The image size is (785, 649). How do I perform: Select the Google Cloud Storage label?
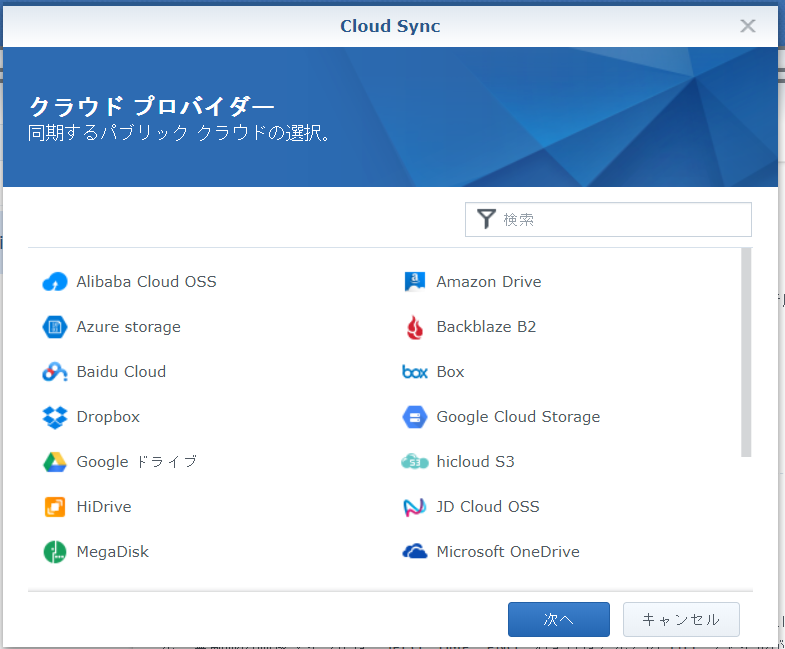click(x=518, y=417)
